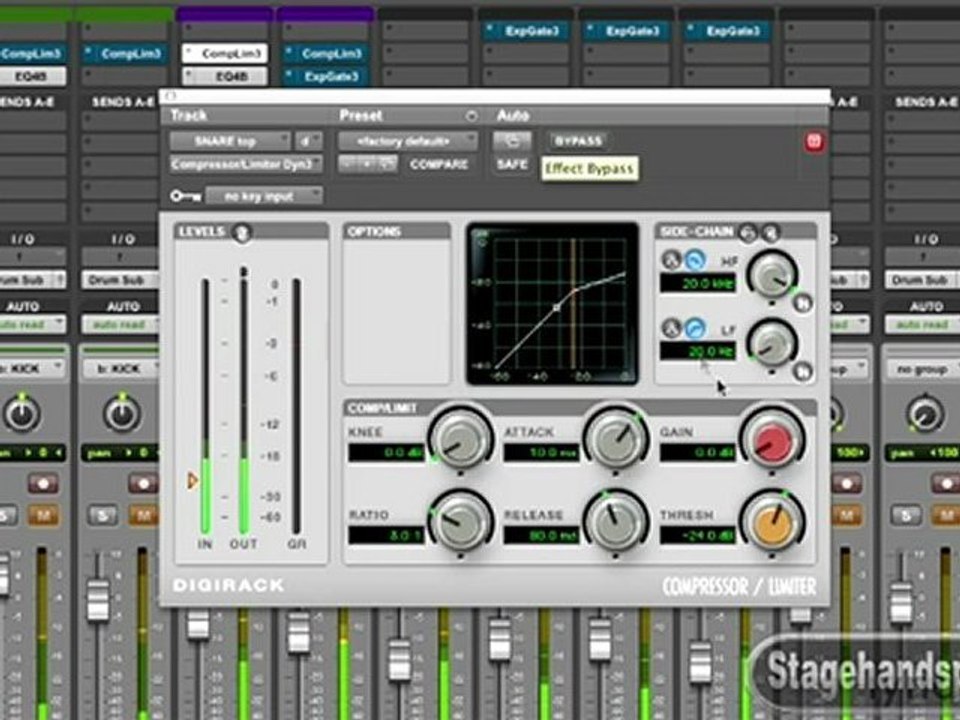960x720 pixels.
Task: Click the plug-in automation enable button under Auto
Action: click(x=512, y=141)
